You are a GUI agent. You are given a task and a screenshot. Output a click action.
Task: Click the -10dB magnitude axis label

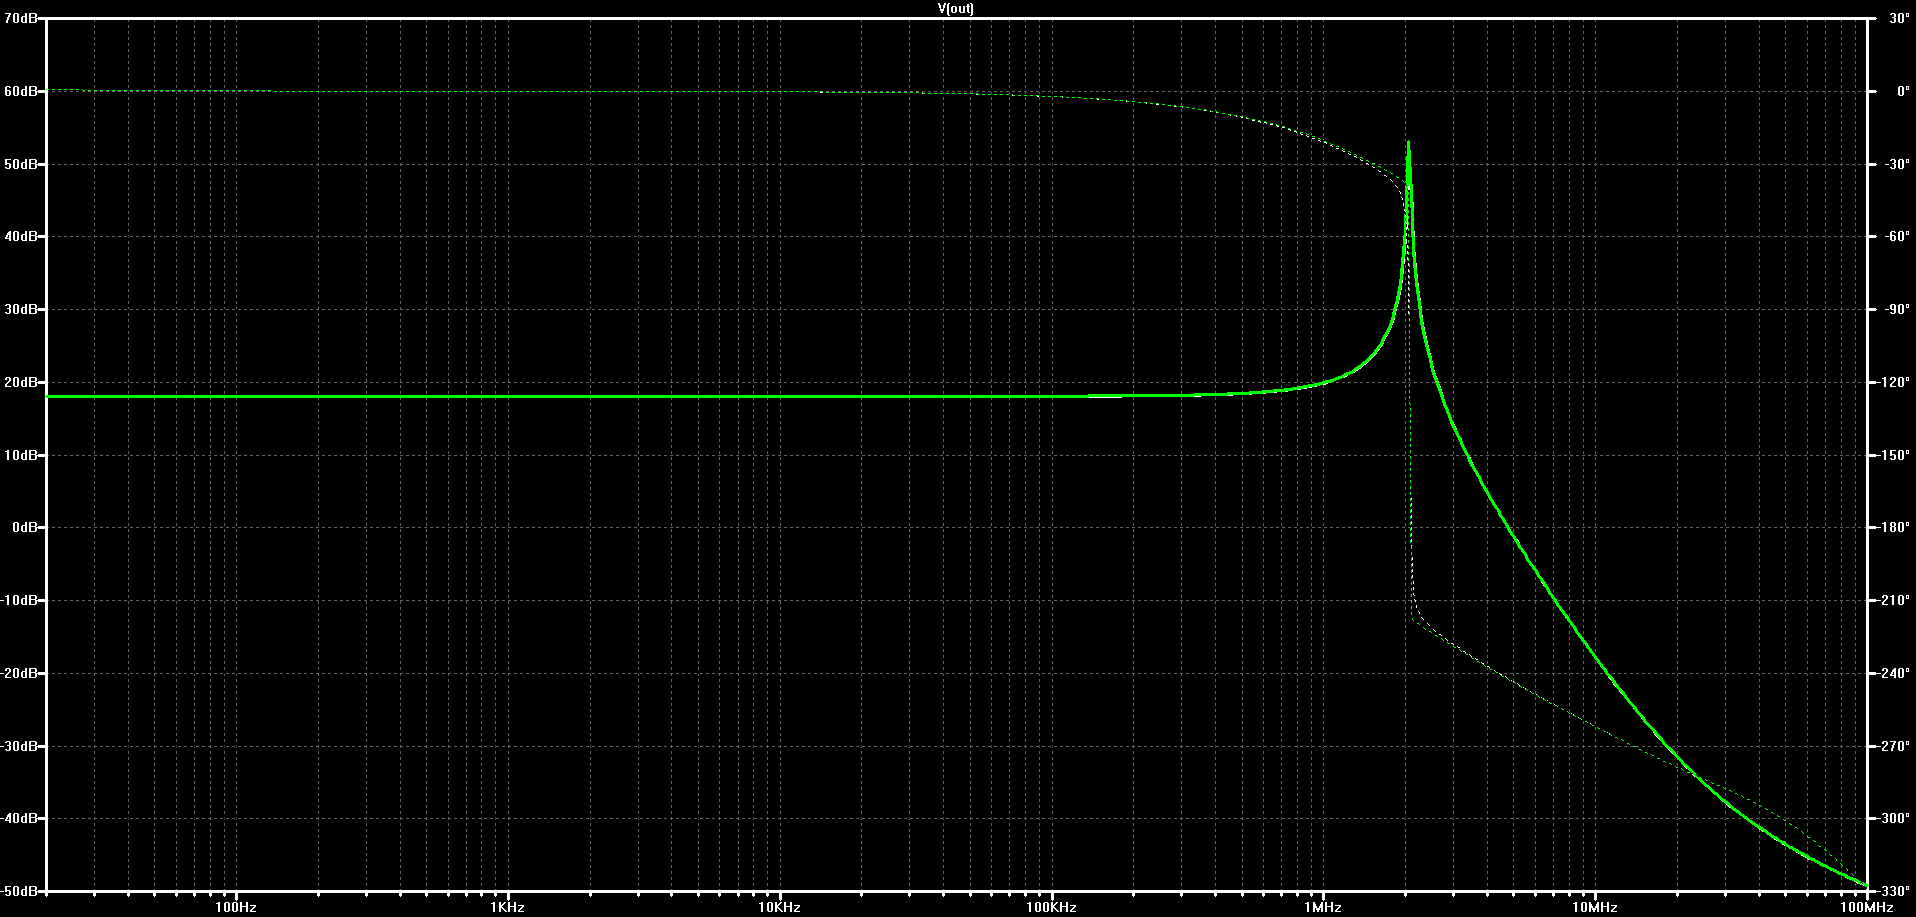(18, 600)
